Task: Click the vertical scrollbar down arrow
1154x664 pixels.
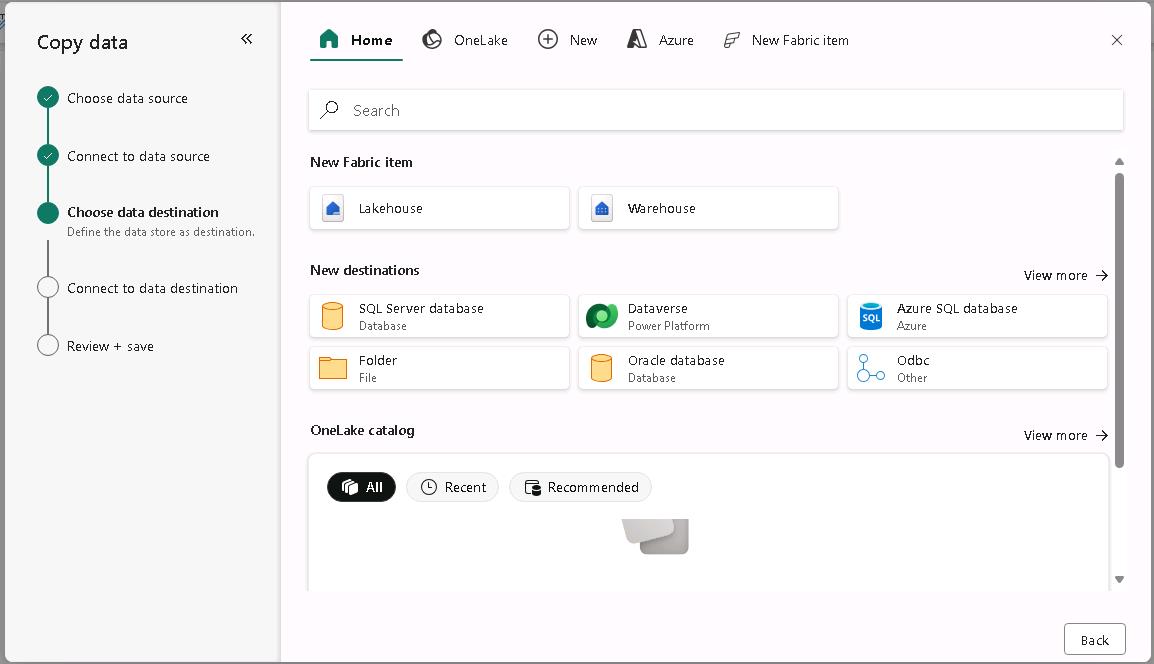Action: (x=1119, y=579)
